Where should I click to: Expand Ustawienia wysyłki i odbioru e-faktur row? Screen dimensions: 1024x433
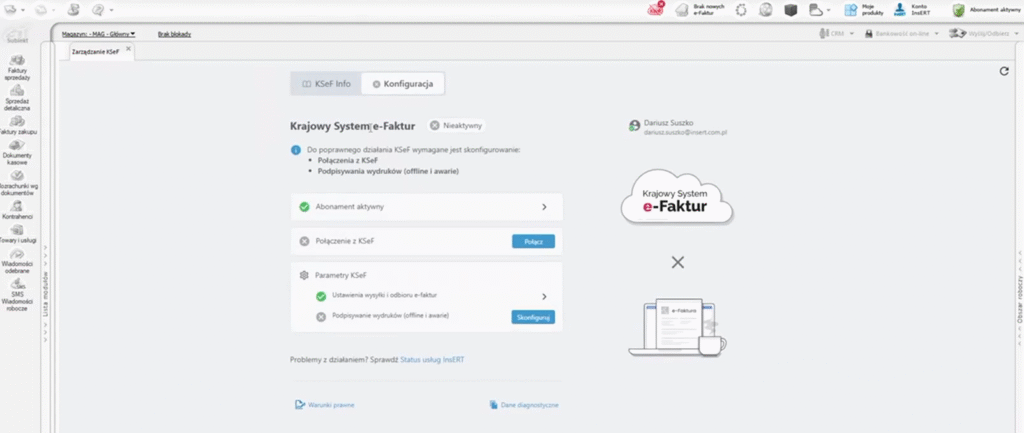[544, 296]
